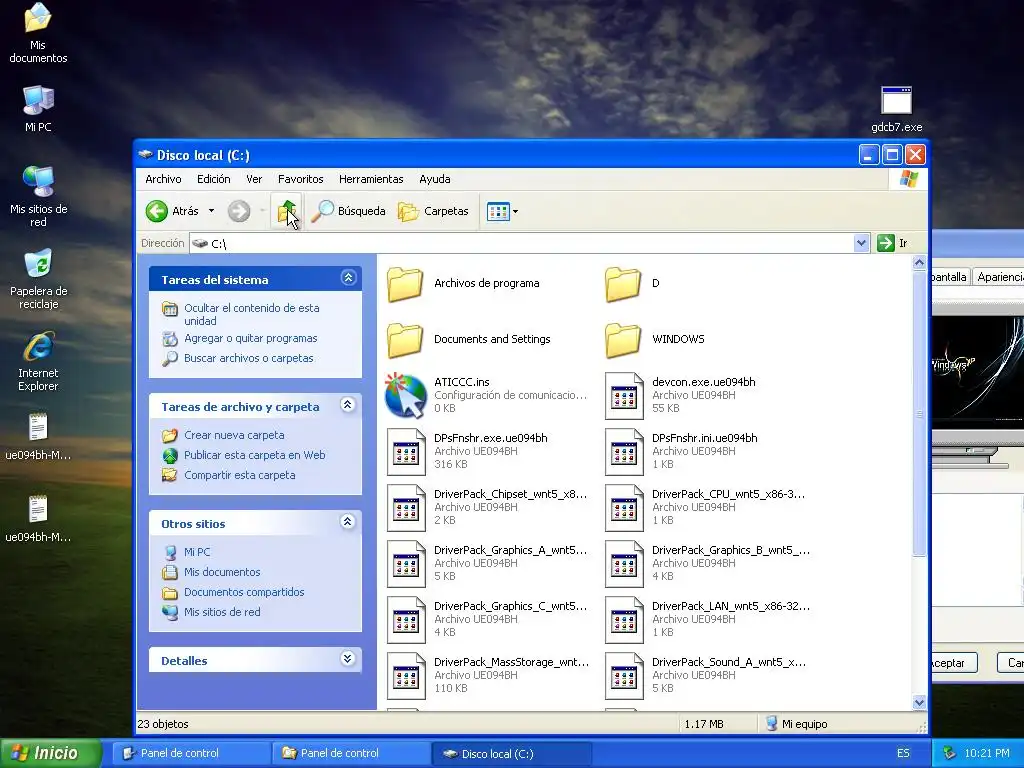
Task: Toggle the Carpetas folder pane
Action: 433,211
